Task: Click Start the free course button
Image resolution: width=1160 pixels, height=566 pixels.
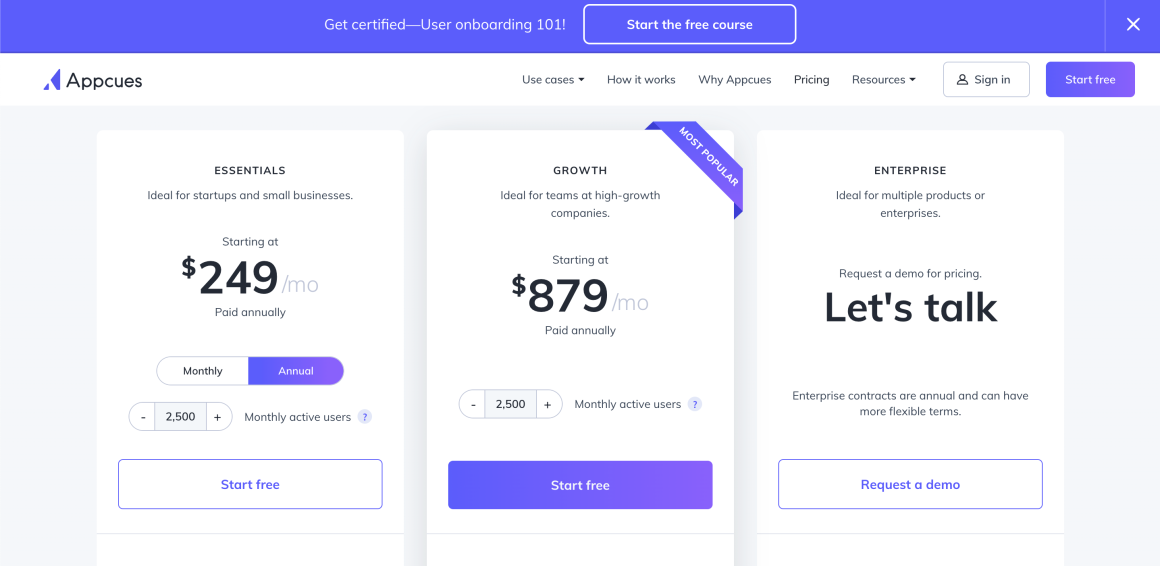Action: click(689, 24)
